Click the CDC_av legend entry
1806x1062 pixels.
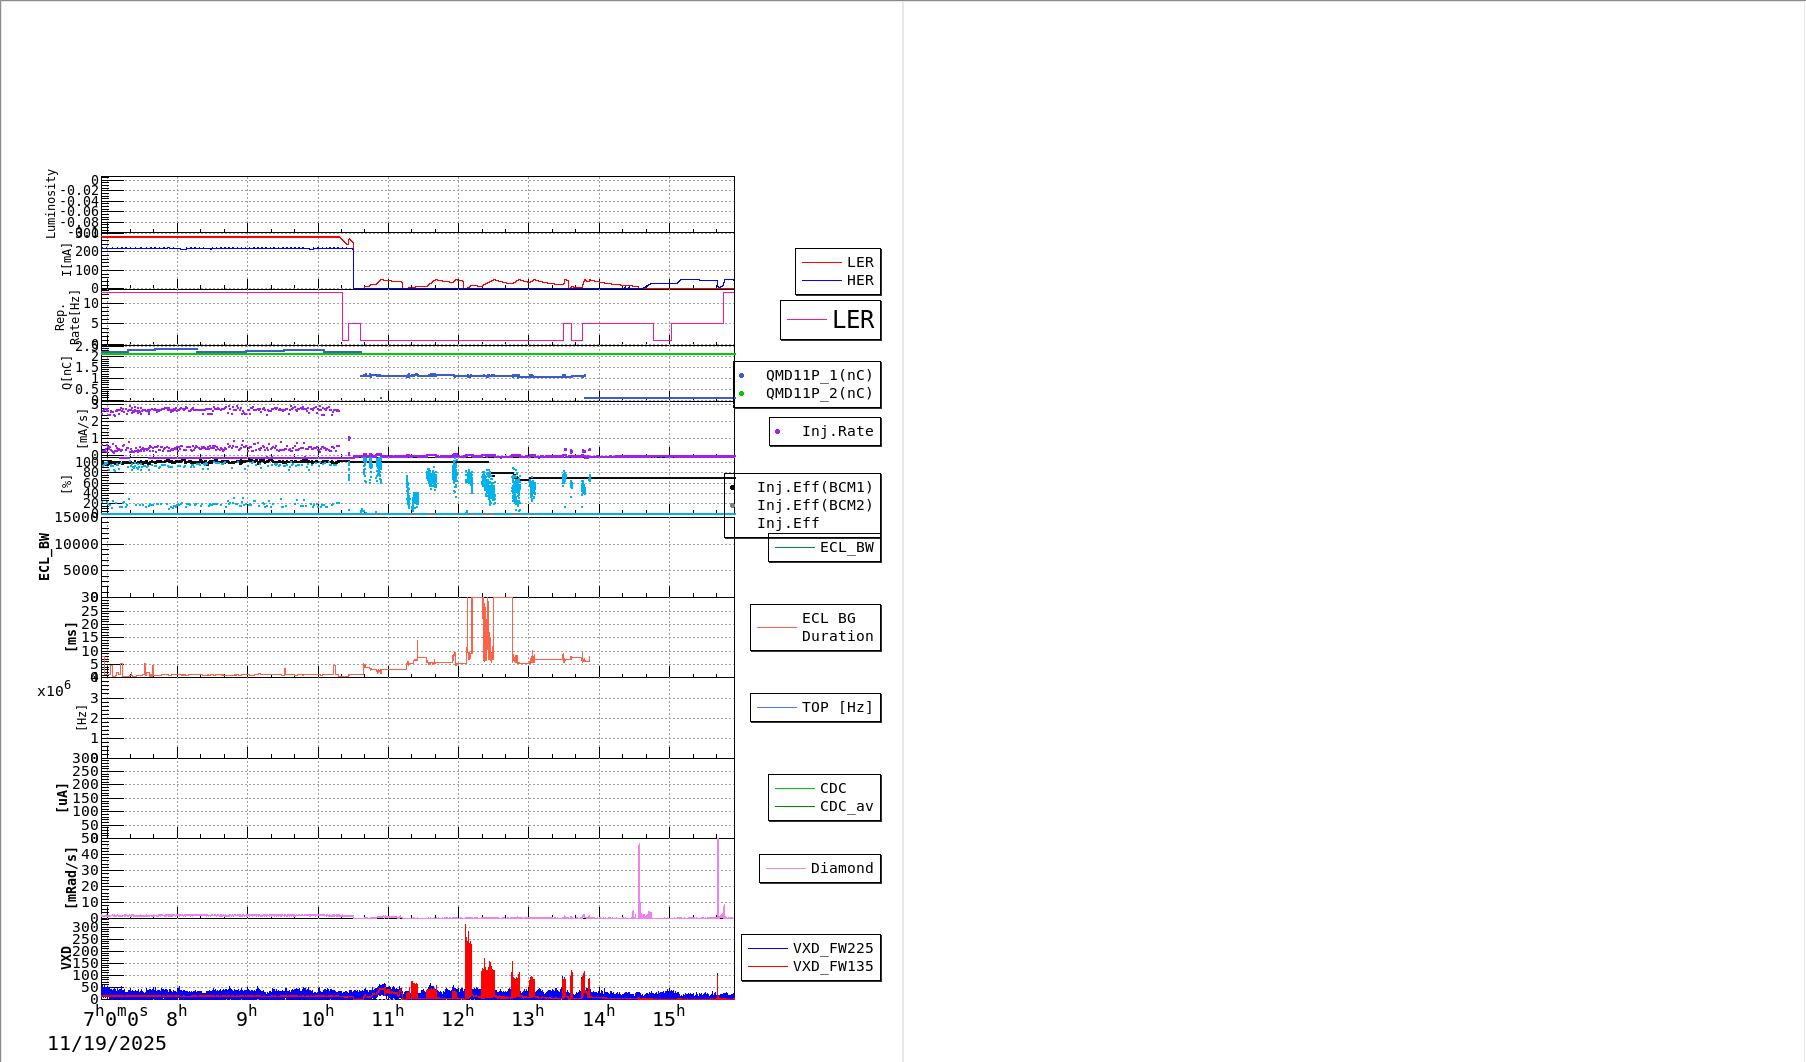846,807
